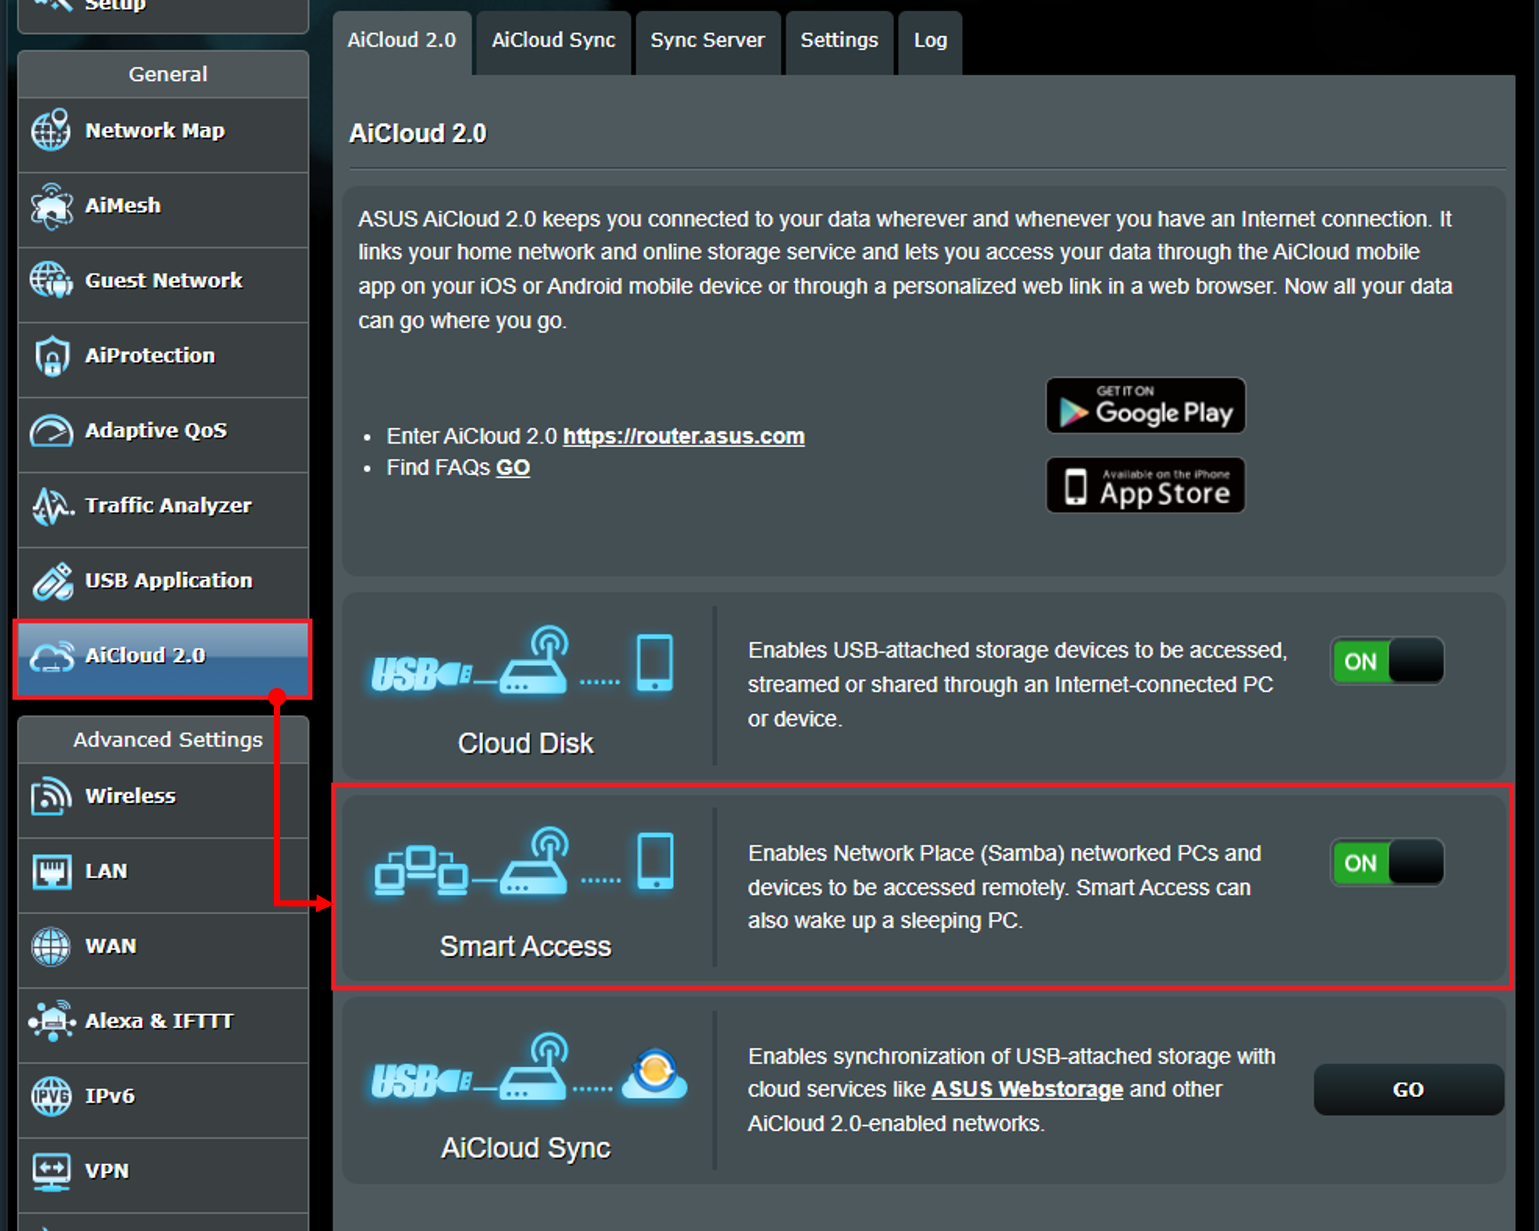Select AiMesh menu label
Image resolution: width=1539 pixels, height=1231 pixels.
point(123,206)
